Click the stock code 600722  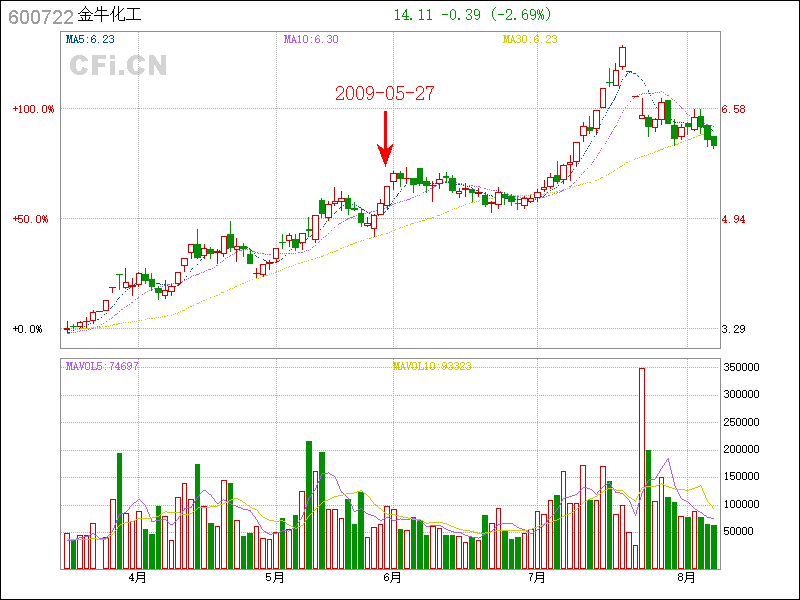tap(40, 16)
